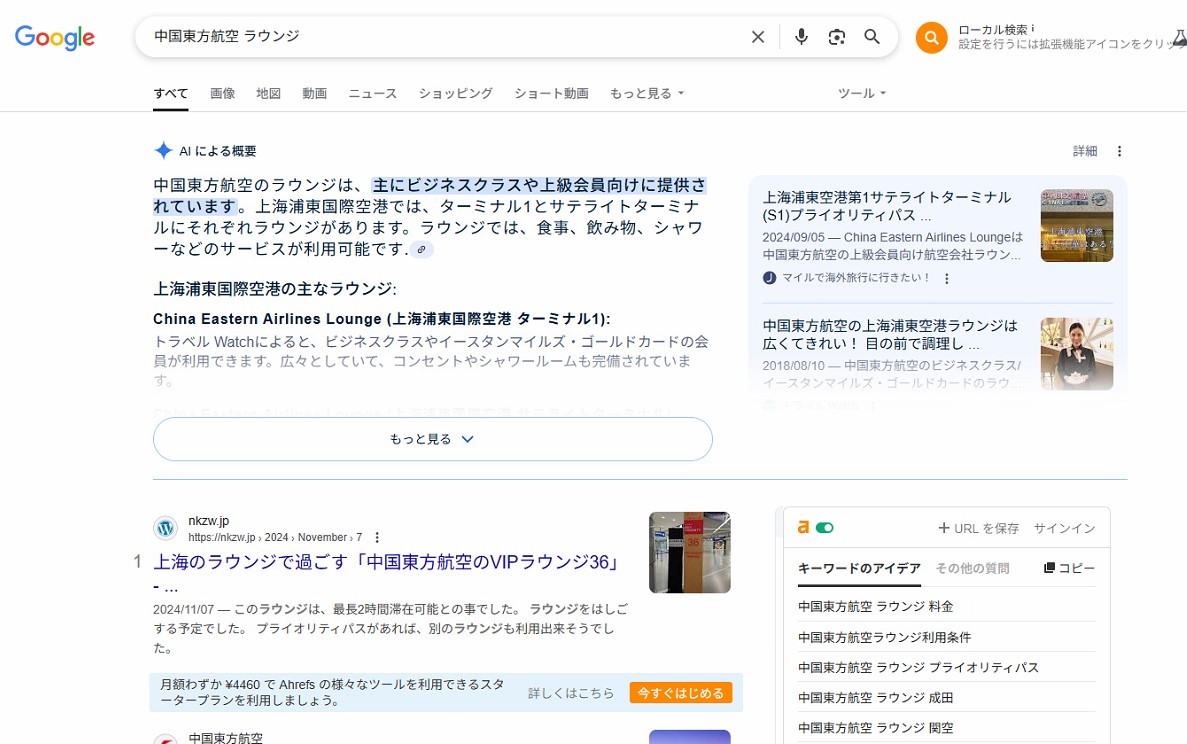The image size is (1187, 744).
Task: Open source card 上海浦東空港第1サテライトターミナル
Action: coord(887,206)
